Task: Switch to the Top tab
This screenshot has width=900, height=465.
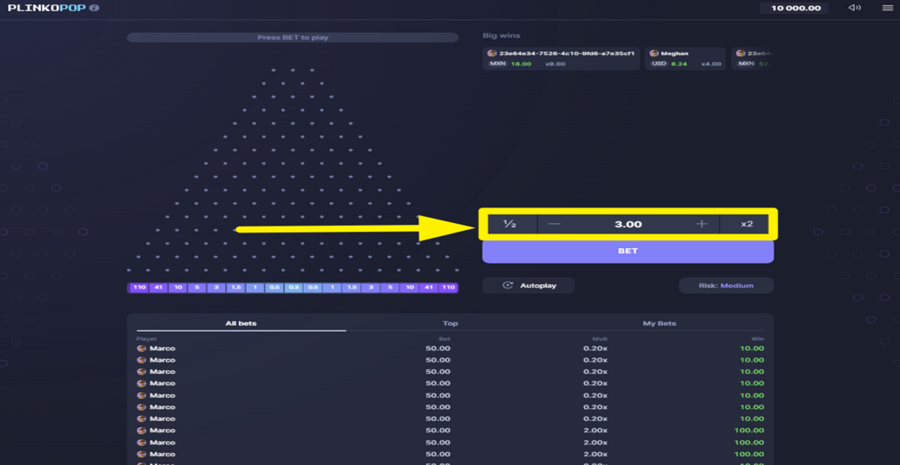Action: 451,323
